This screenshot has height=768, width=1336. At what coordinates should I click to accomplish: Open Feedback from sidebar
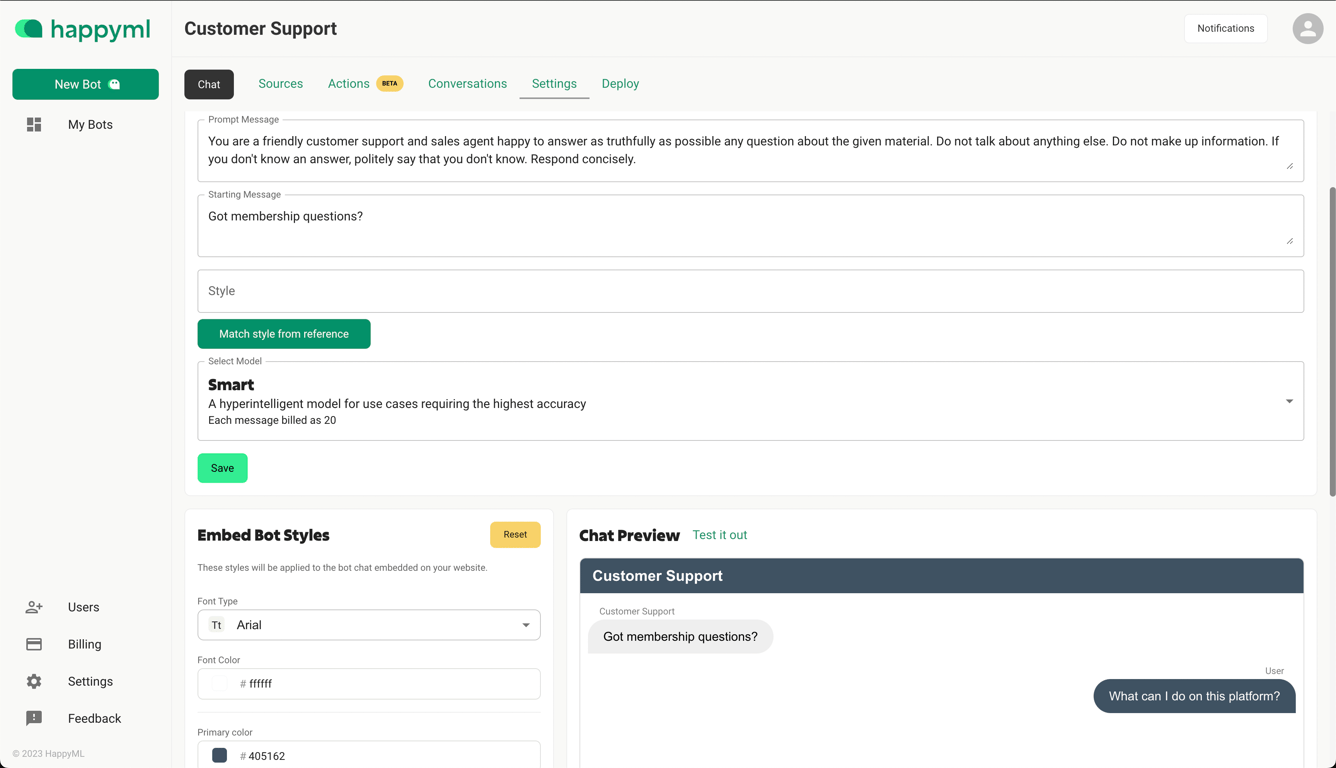point(94,718)
